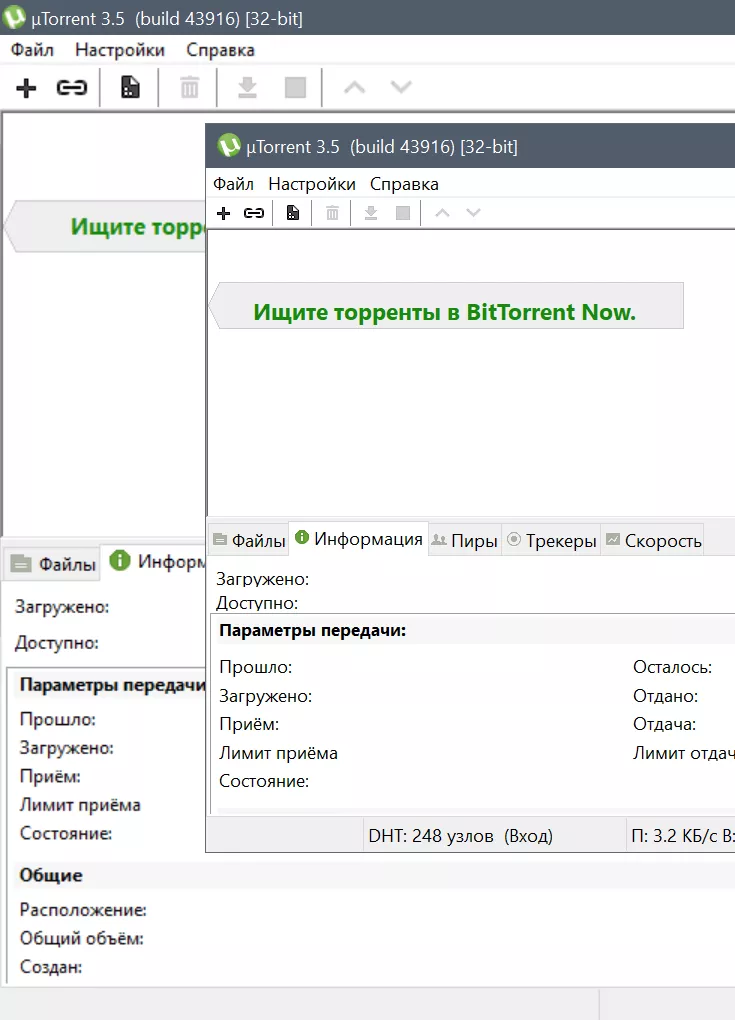Click the Отдано: label in the front window

pos(665,696)
